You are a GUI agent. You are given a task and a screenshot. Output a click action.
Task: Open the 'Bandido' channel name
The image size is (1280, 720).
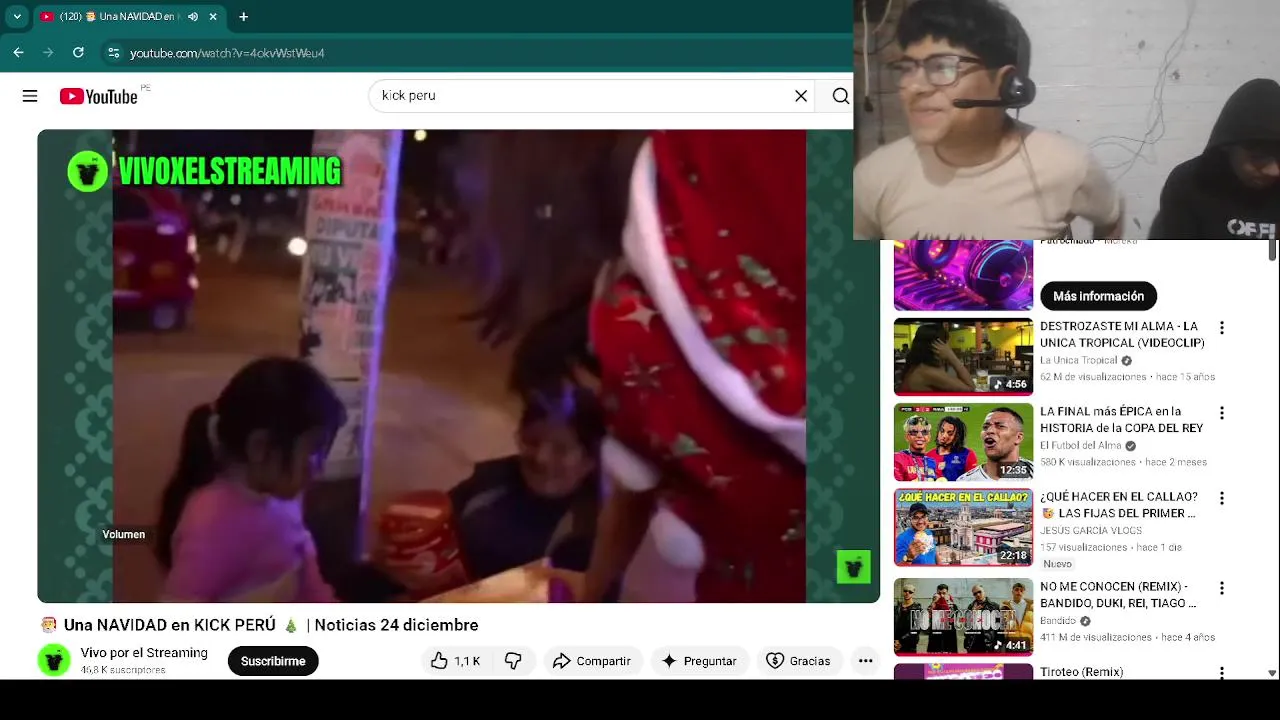tap(1057, 621)
